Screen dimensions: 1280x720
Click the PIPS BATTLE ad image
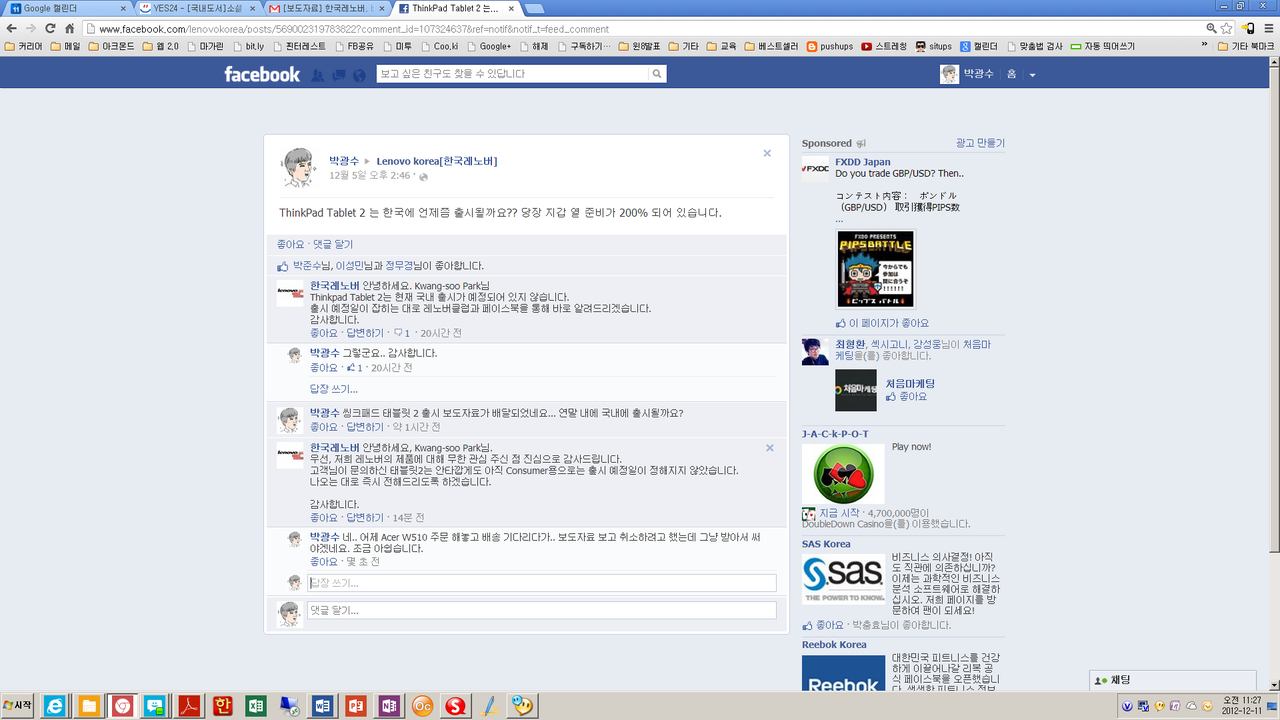pyautogui.click(x=875, y=269)
